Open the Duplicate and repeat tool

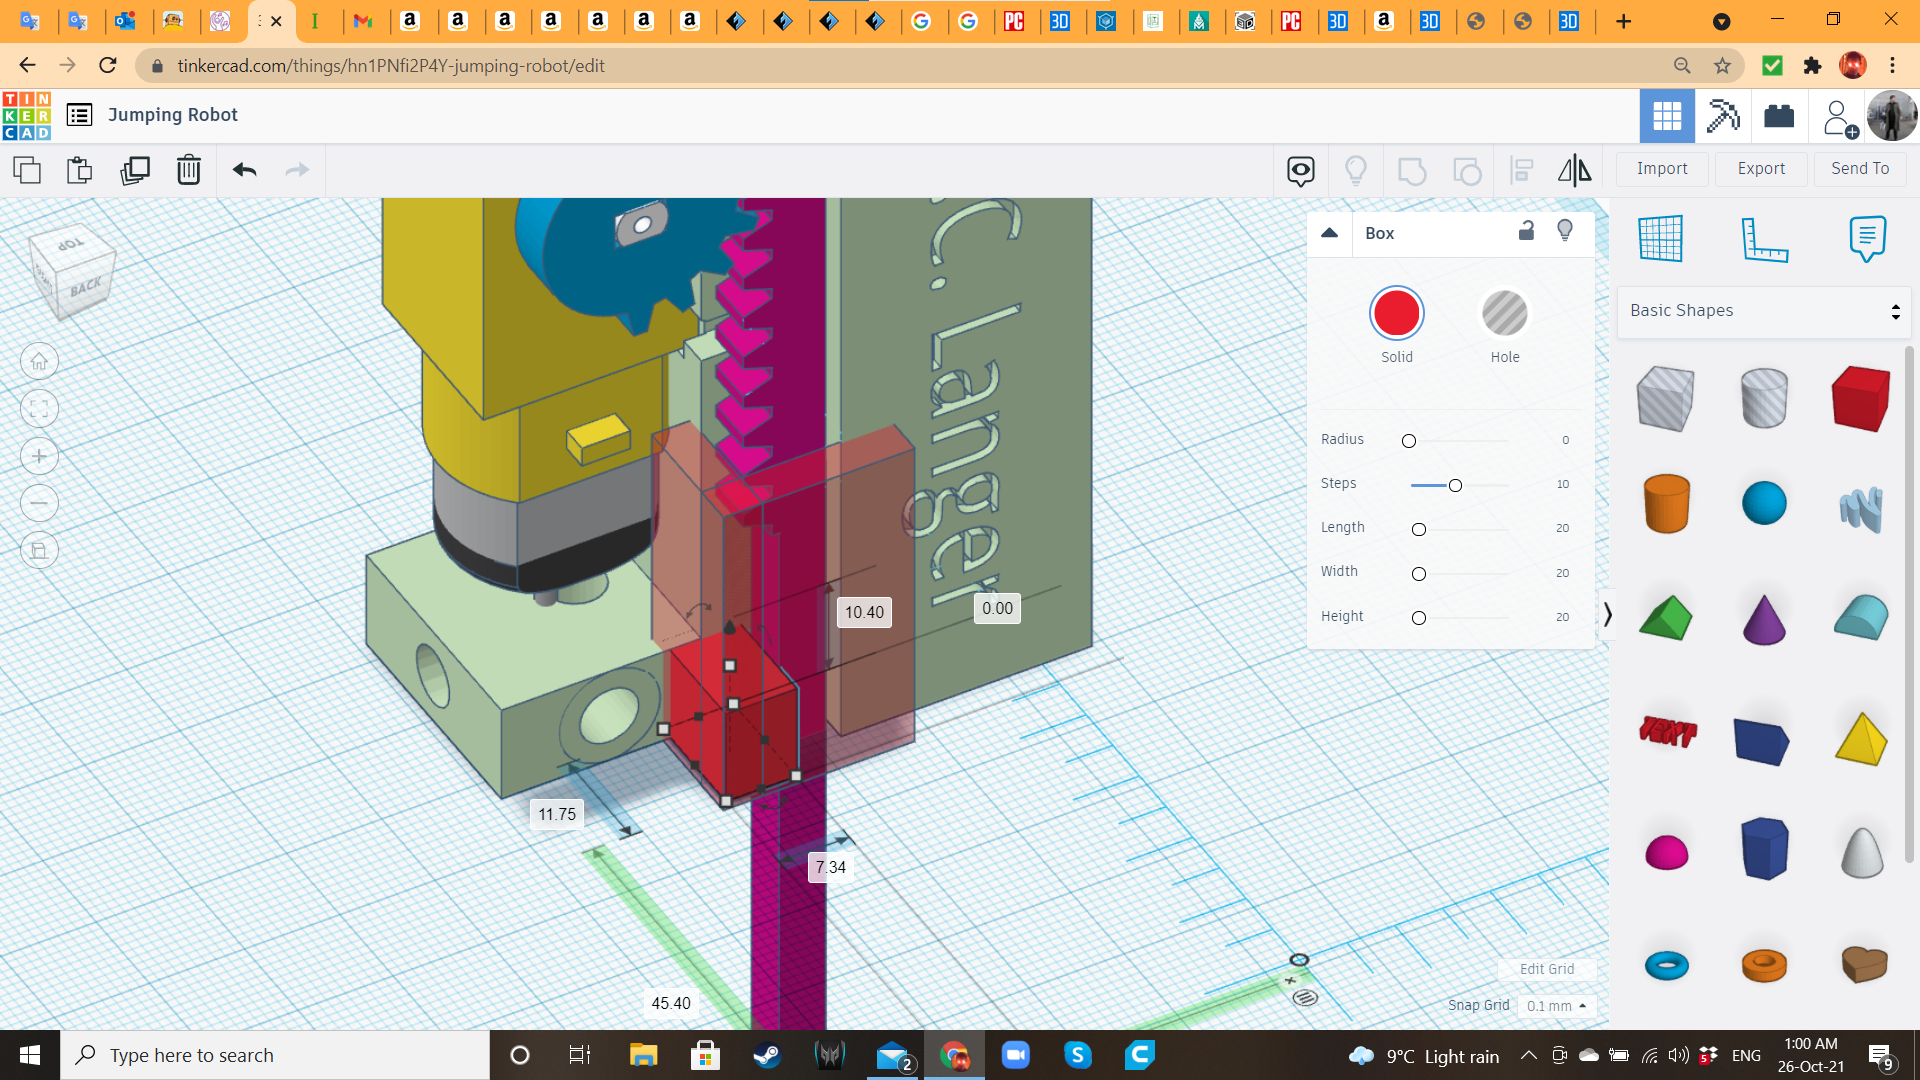[136, 170]
